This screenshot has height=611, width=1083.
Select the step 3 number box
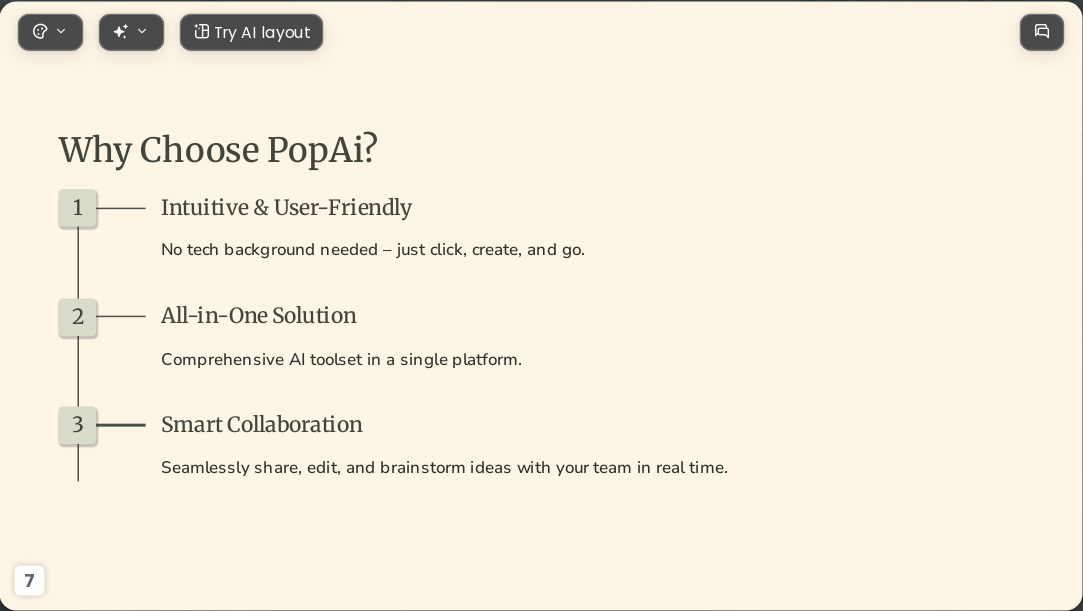(x=78, y=425)
